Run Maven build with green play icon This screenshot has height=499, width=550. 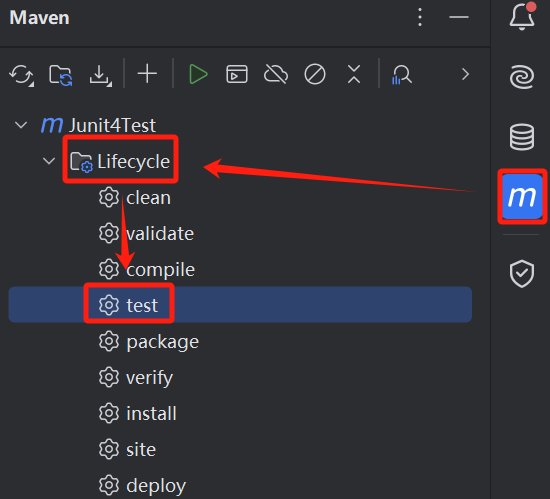pos(198,74)
